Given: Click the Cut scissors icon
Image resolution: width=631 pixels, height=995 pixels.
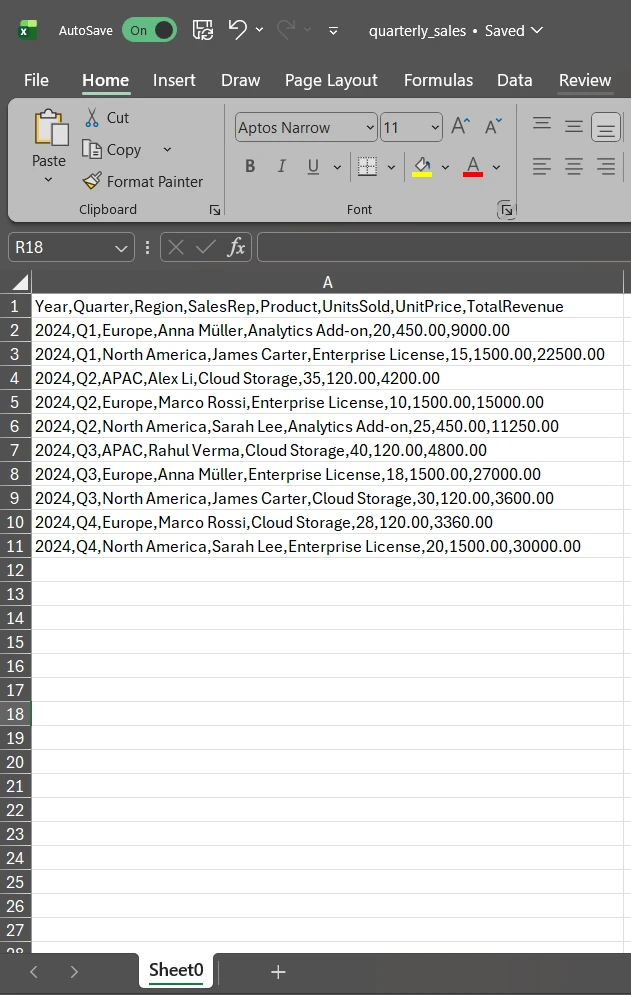Looking at the screenshot, I should [93, 118].
